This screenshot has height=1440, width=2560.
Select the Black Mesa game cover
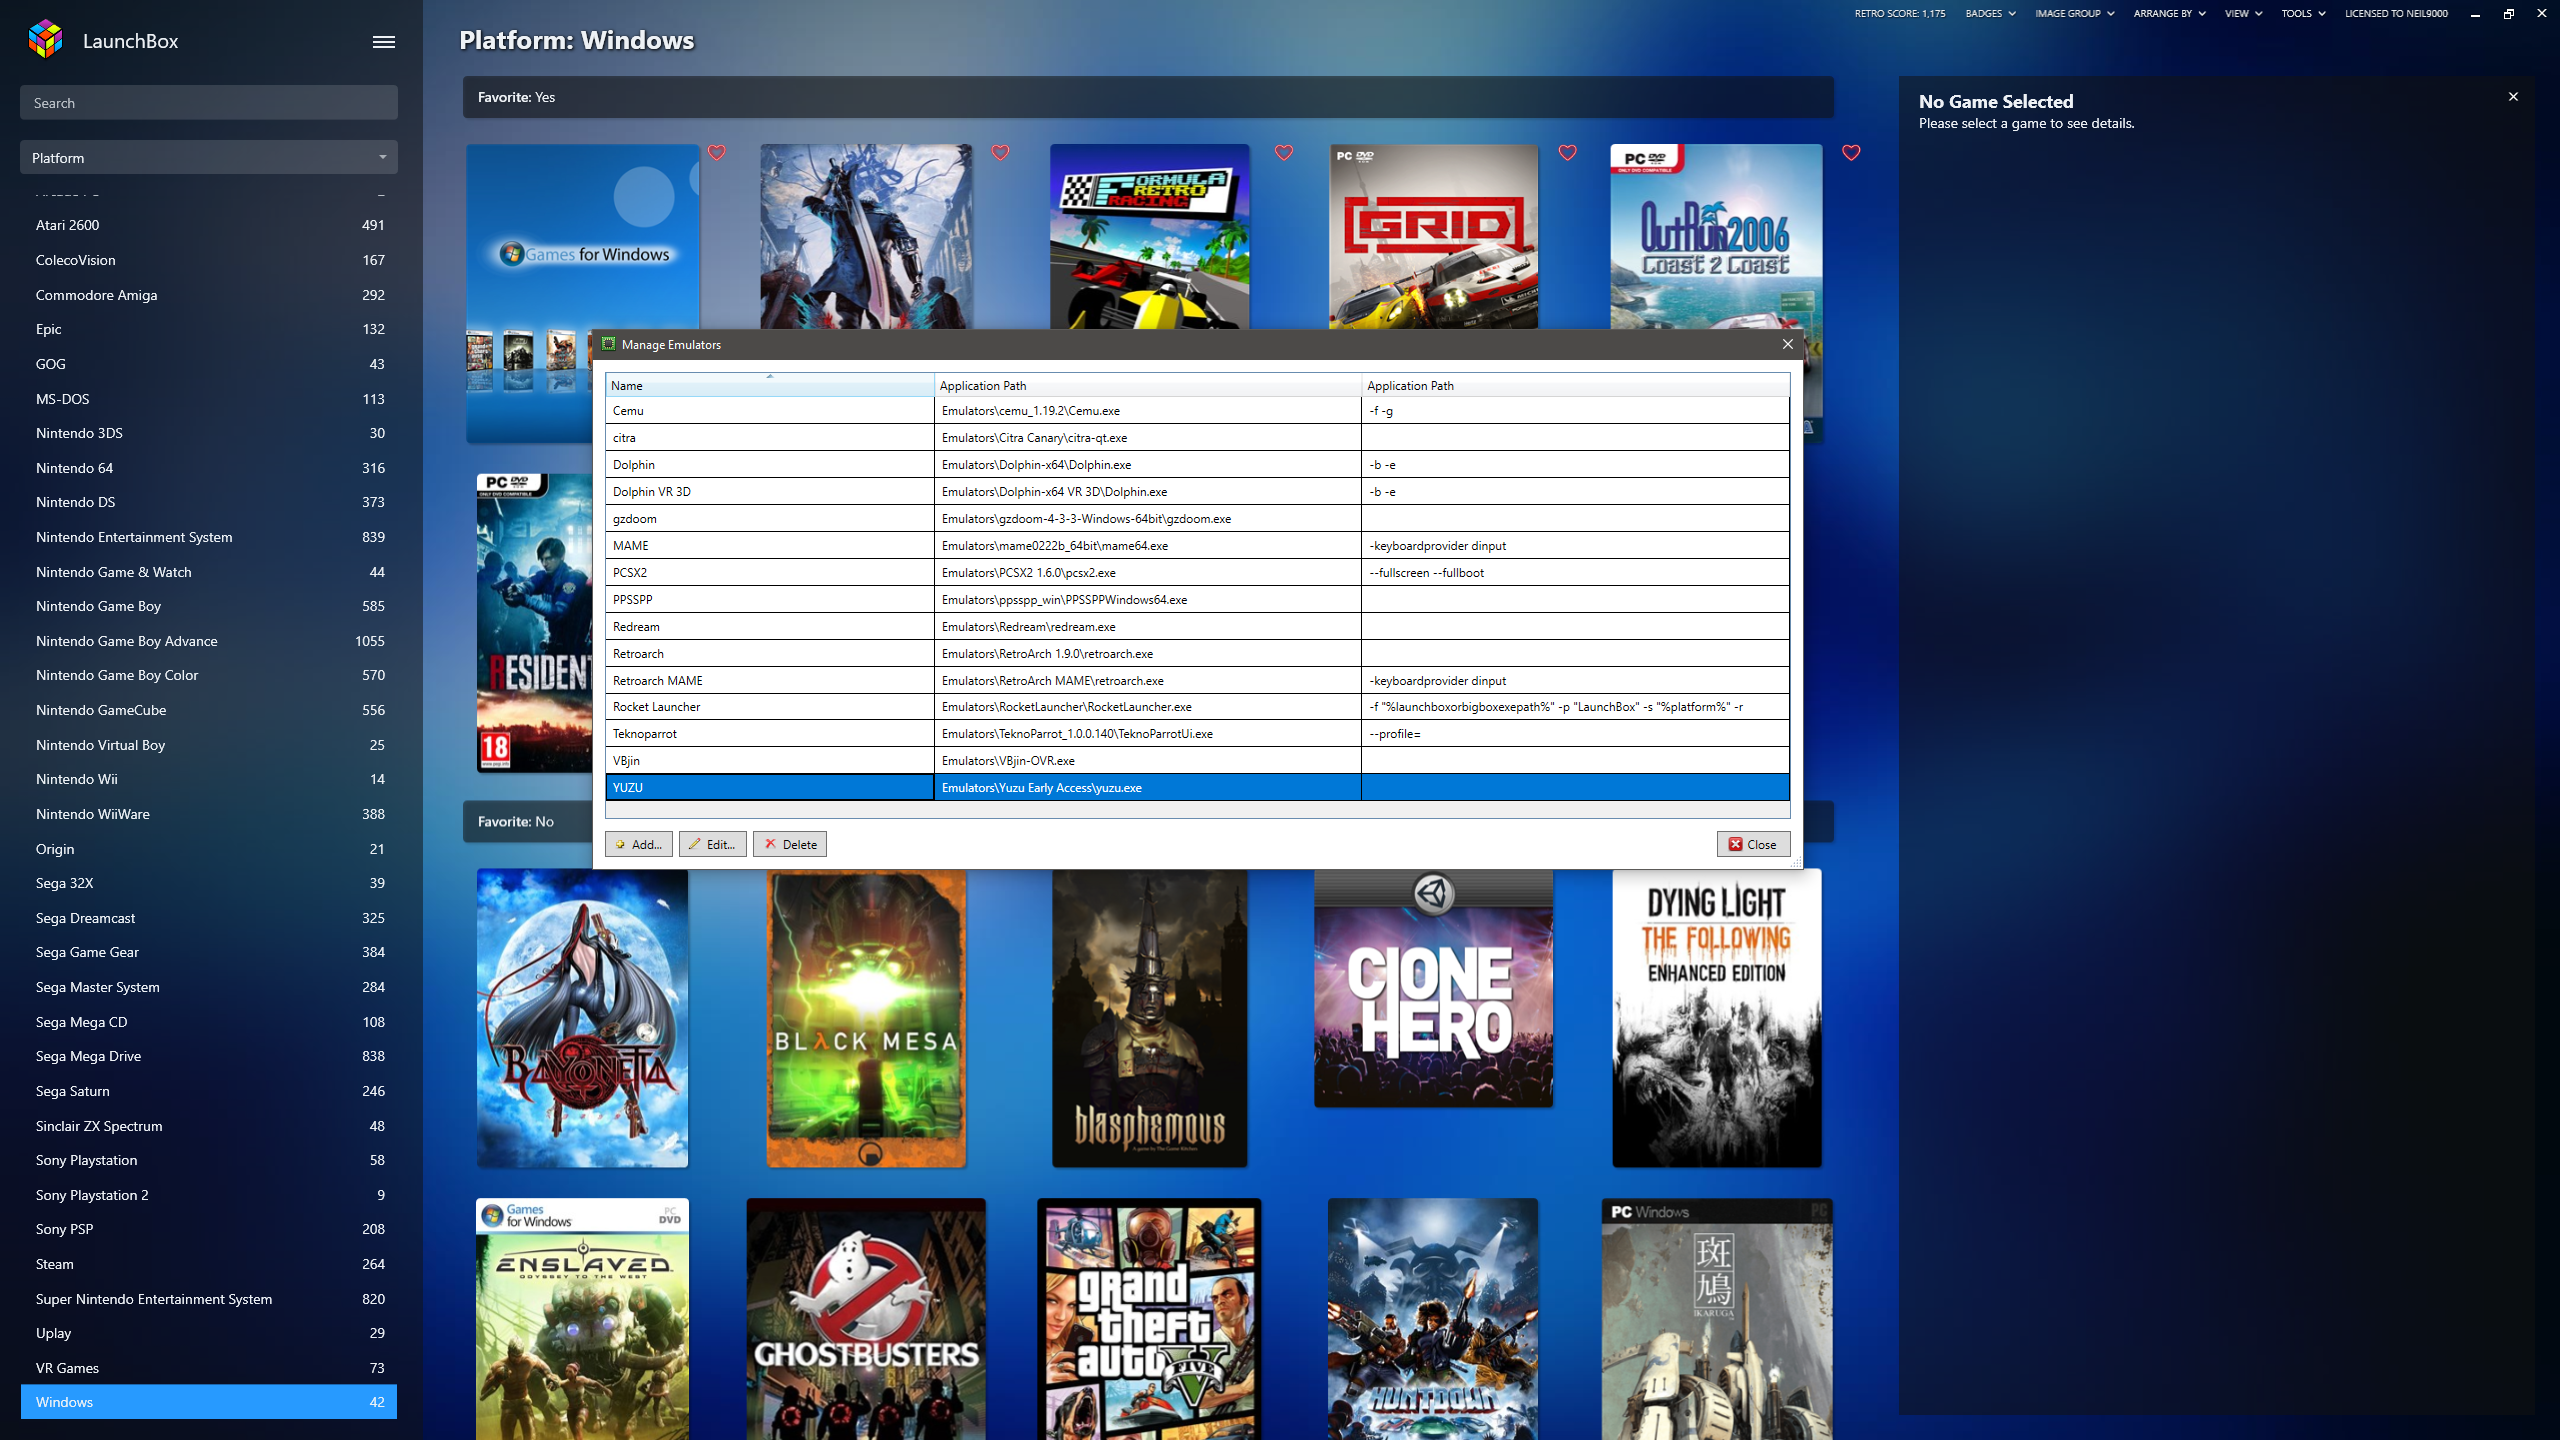(866, 1017)
